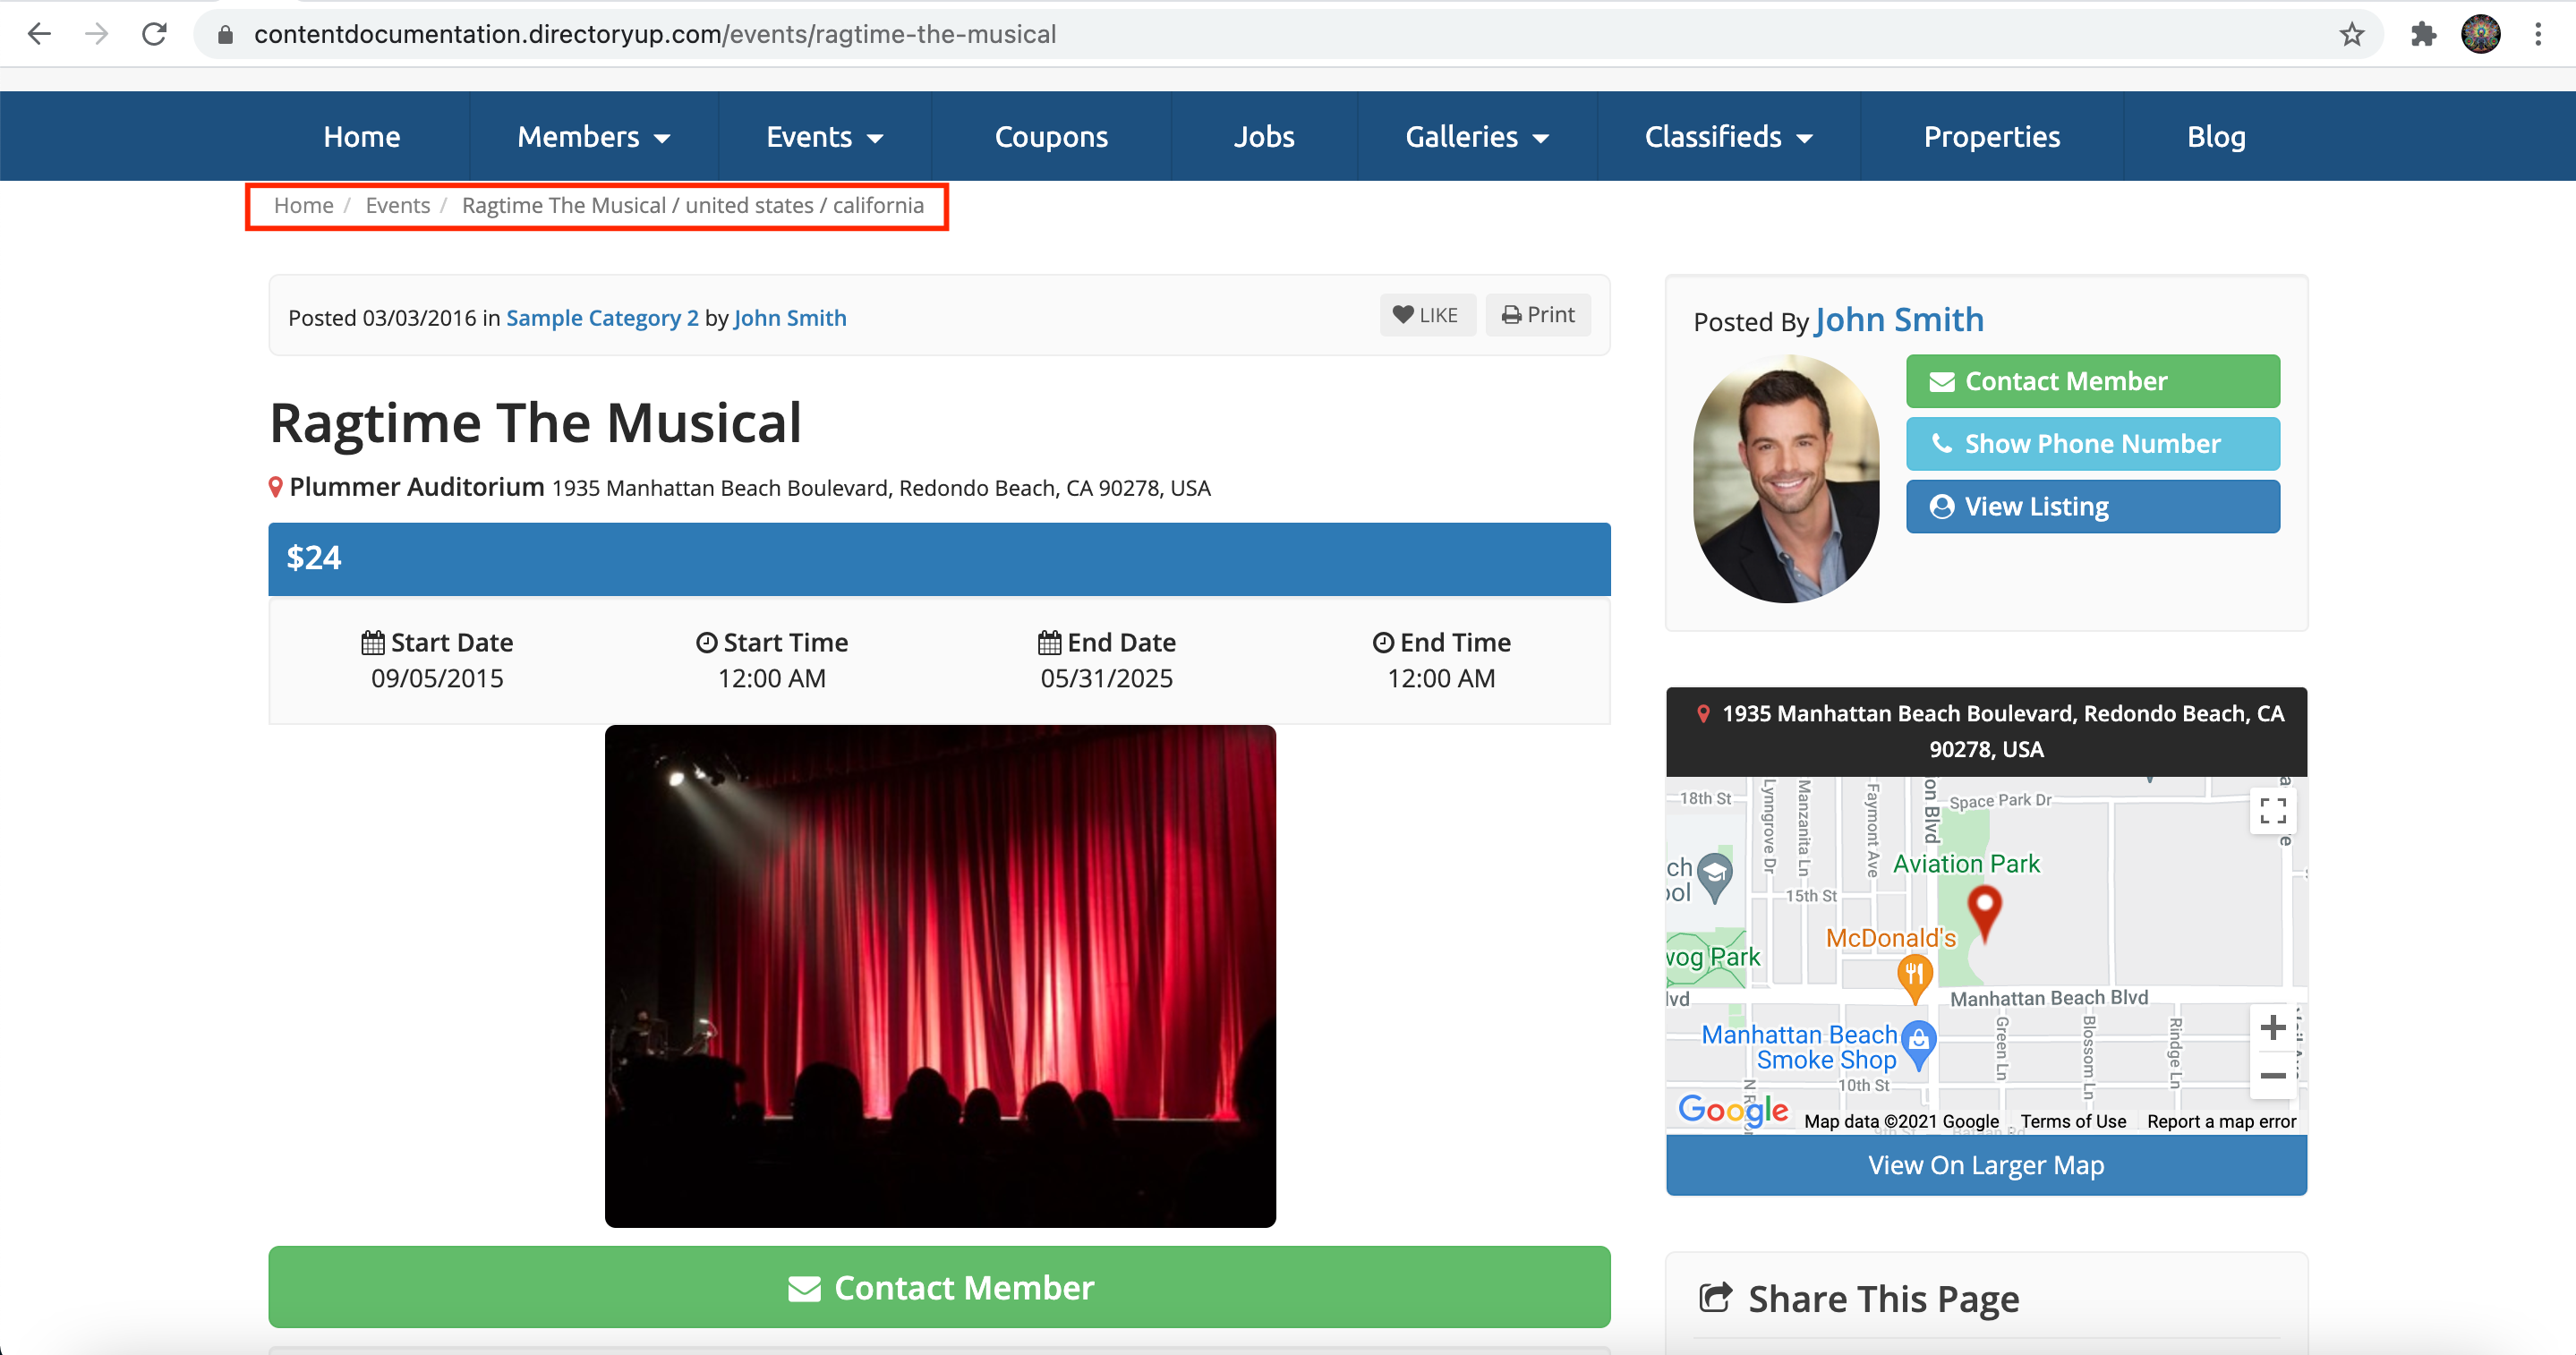
Task: Go to the Coupons menu item
Action: tap(1050, 137)
